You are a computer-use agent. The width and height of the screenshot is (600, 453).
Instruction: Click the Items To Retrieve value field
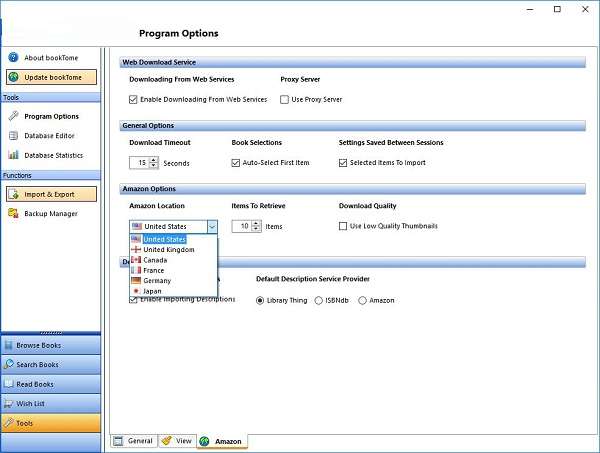(x=242, y=226)
